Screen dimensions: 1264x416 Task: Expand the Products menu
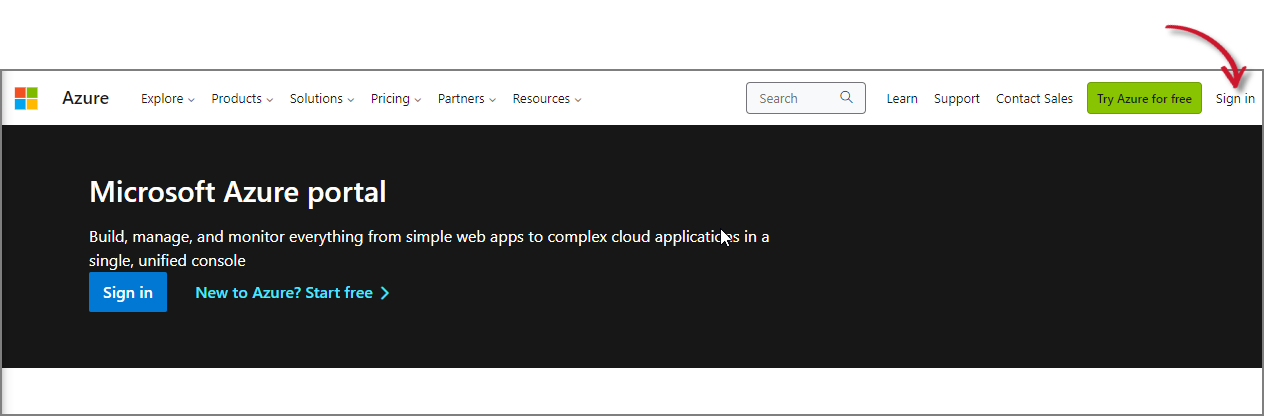[x=243, y=98]
